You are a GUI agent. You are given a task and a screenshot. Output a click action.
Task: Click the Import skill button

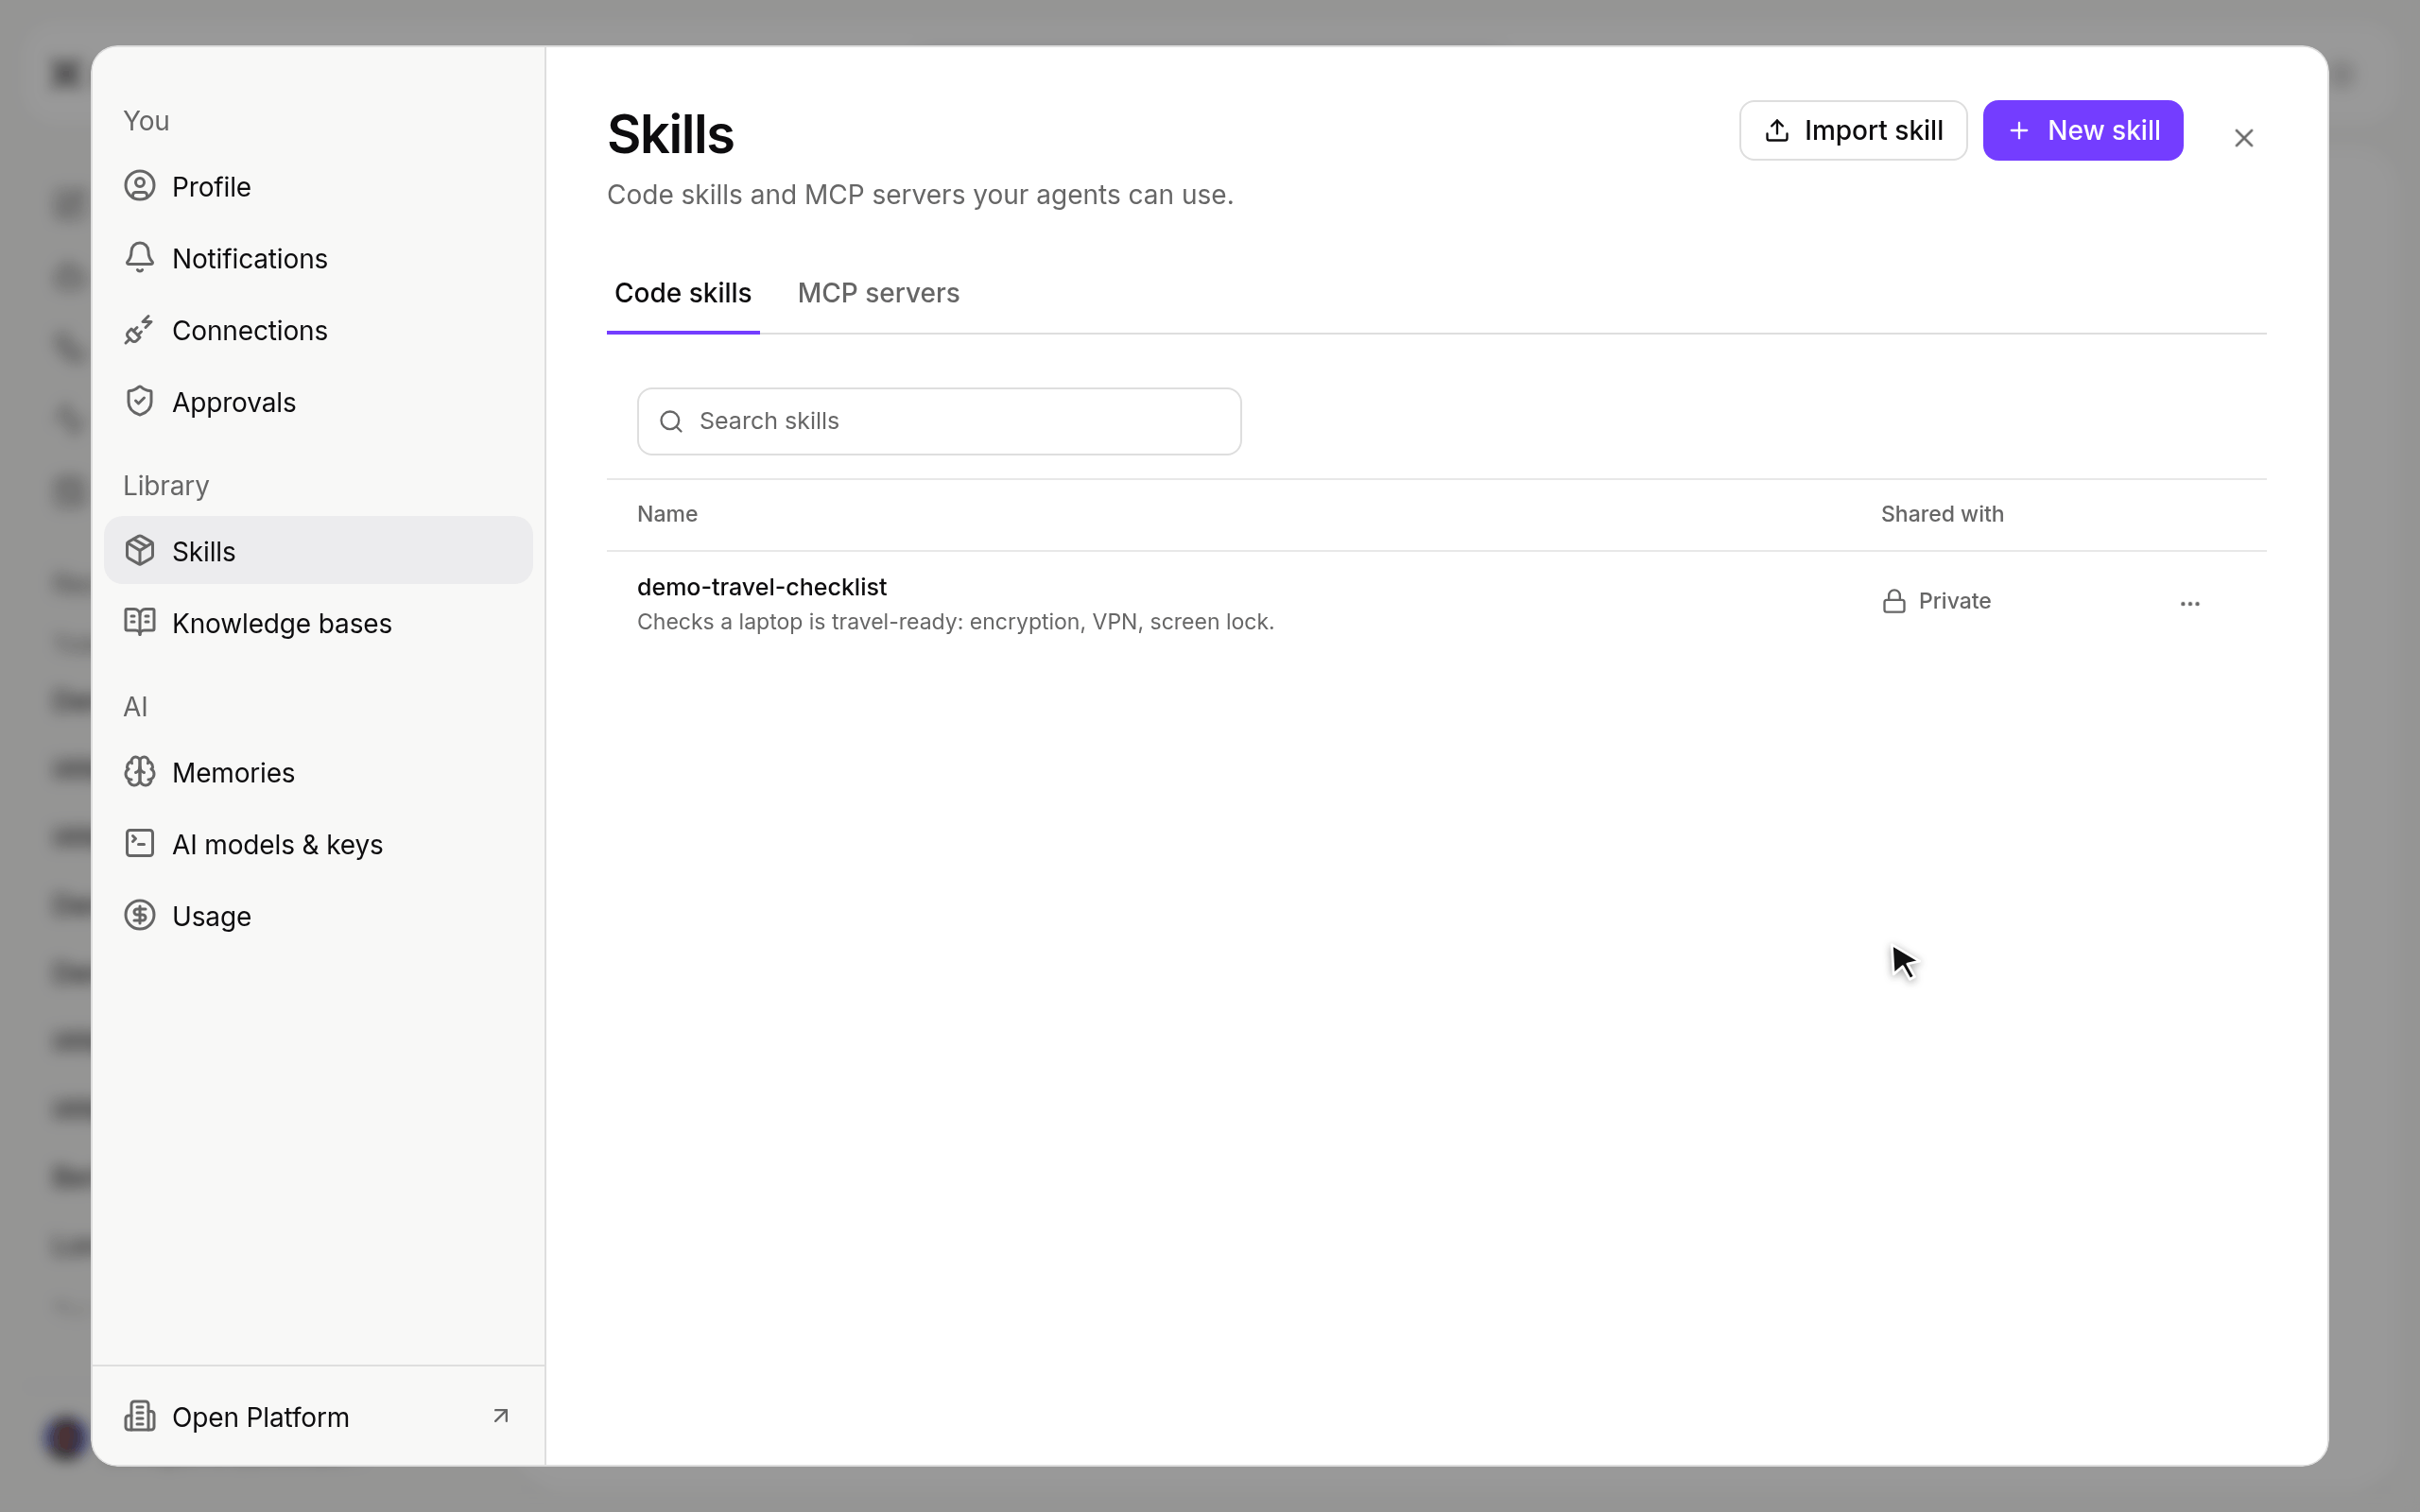click(1853, 130)
